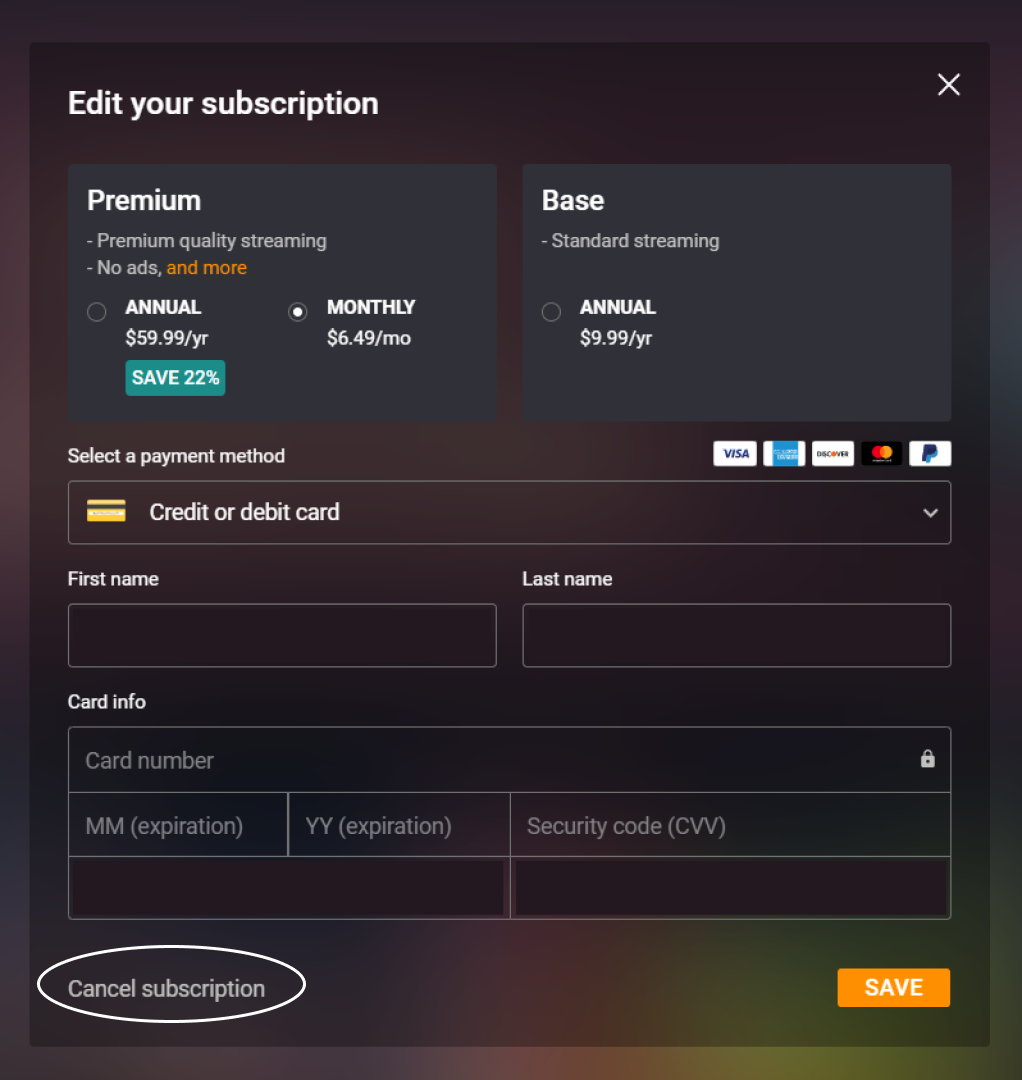This screenshot has width=1022, height=1080.
Task: Click the Visa card icon
Action: click(x=735, y=454)
